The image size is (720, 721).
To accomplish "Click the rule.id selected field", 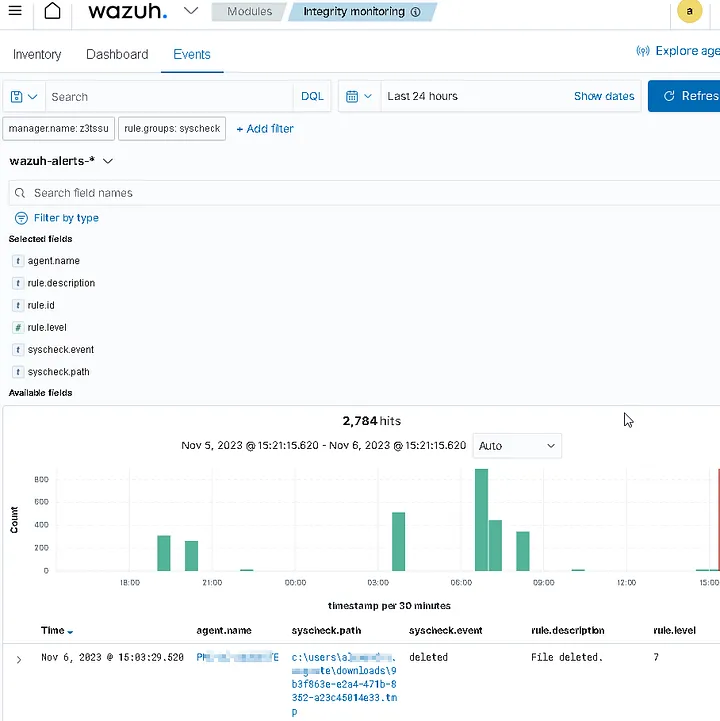I will click(41, 305).
